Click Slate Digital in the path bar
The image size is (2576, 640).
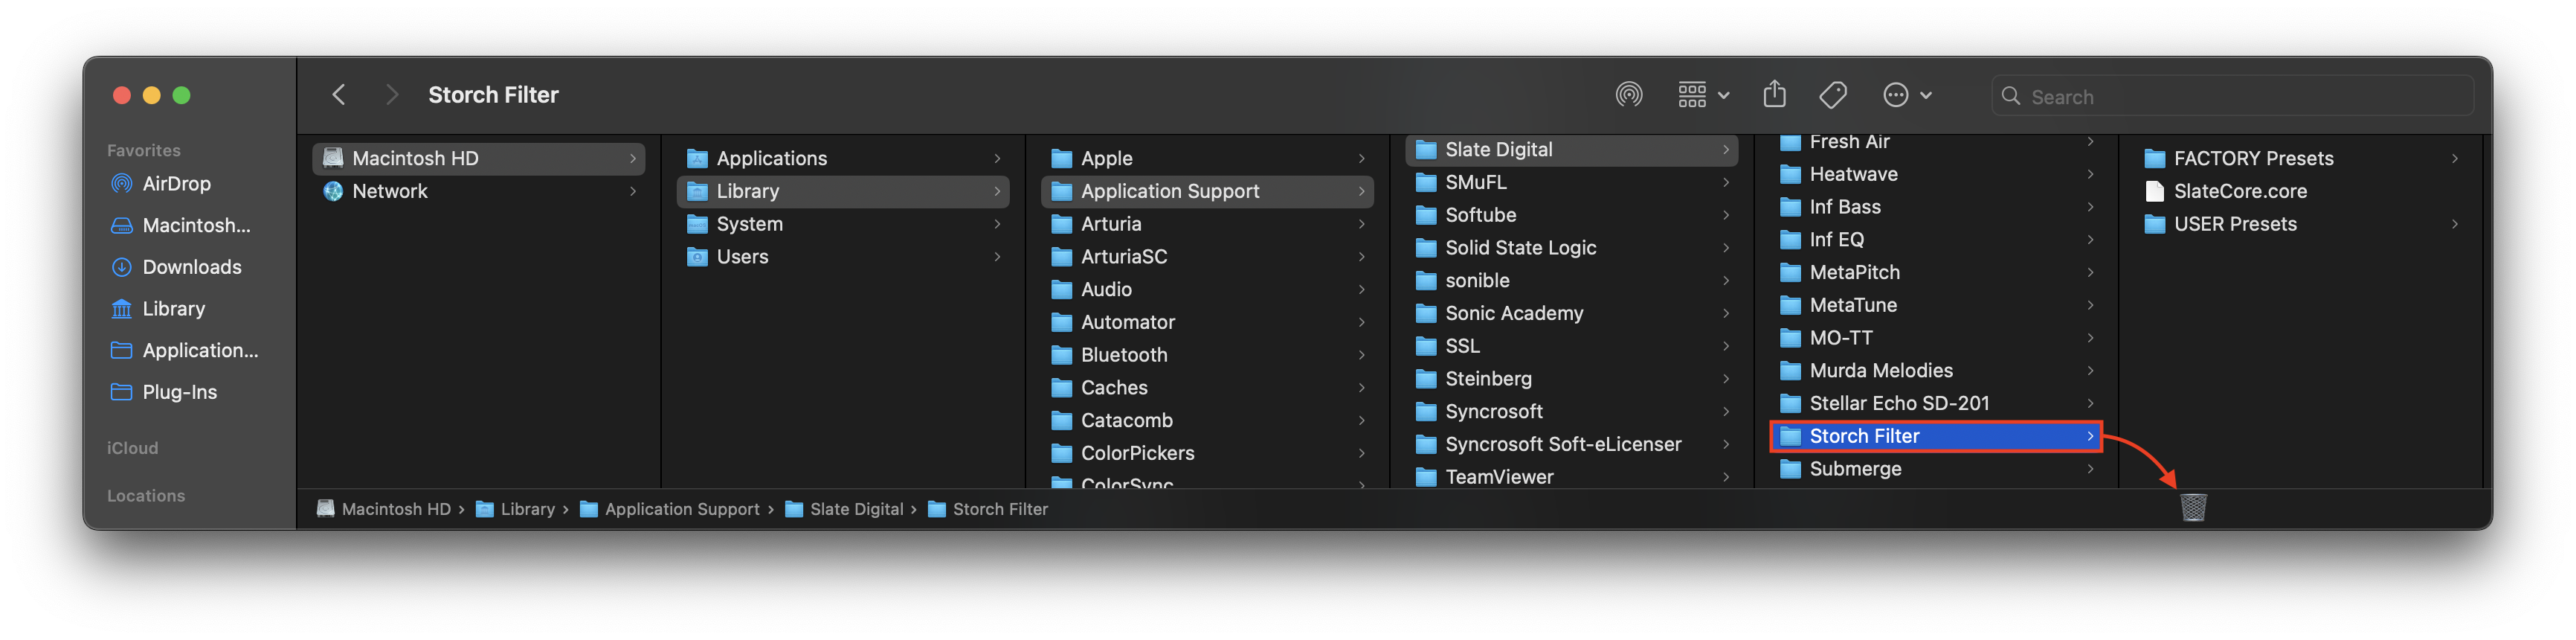click(844, 510)
